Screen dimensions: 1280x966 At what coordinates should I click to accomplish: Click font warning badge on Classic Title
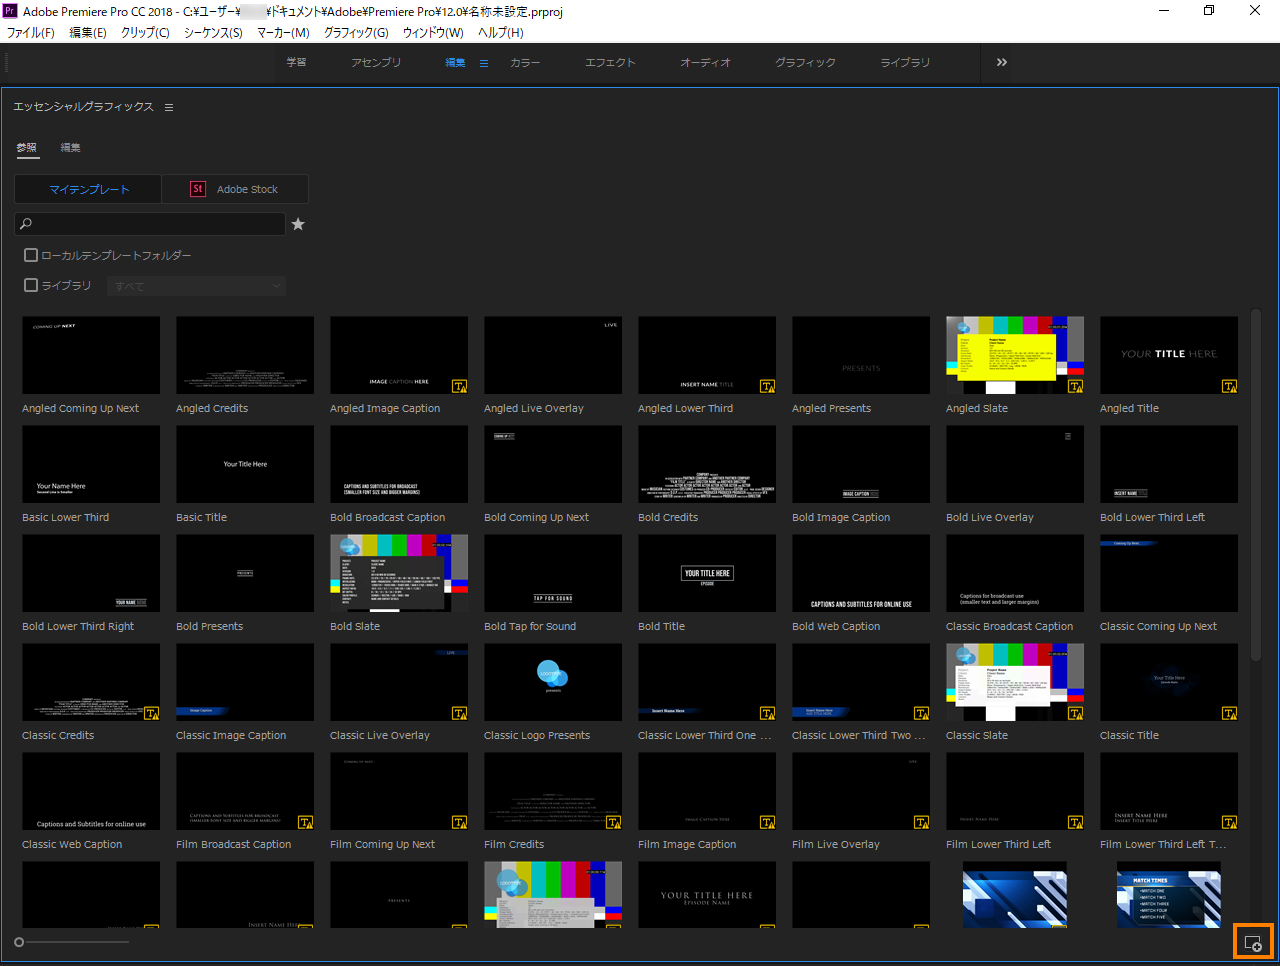click(1229, 713)
